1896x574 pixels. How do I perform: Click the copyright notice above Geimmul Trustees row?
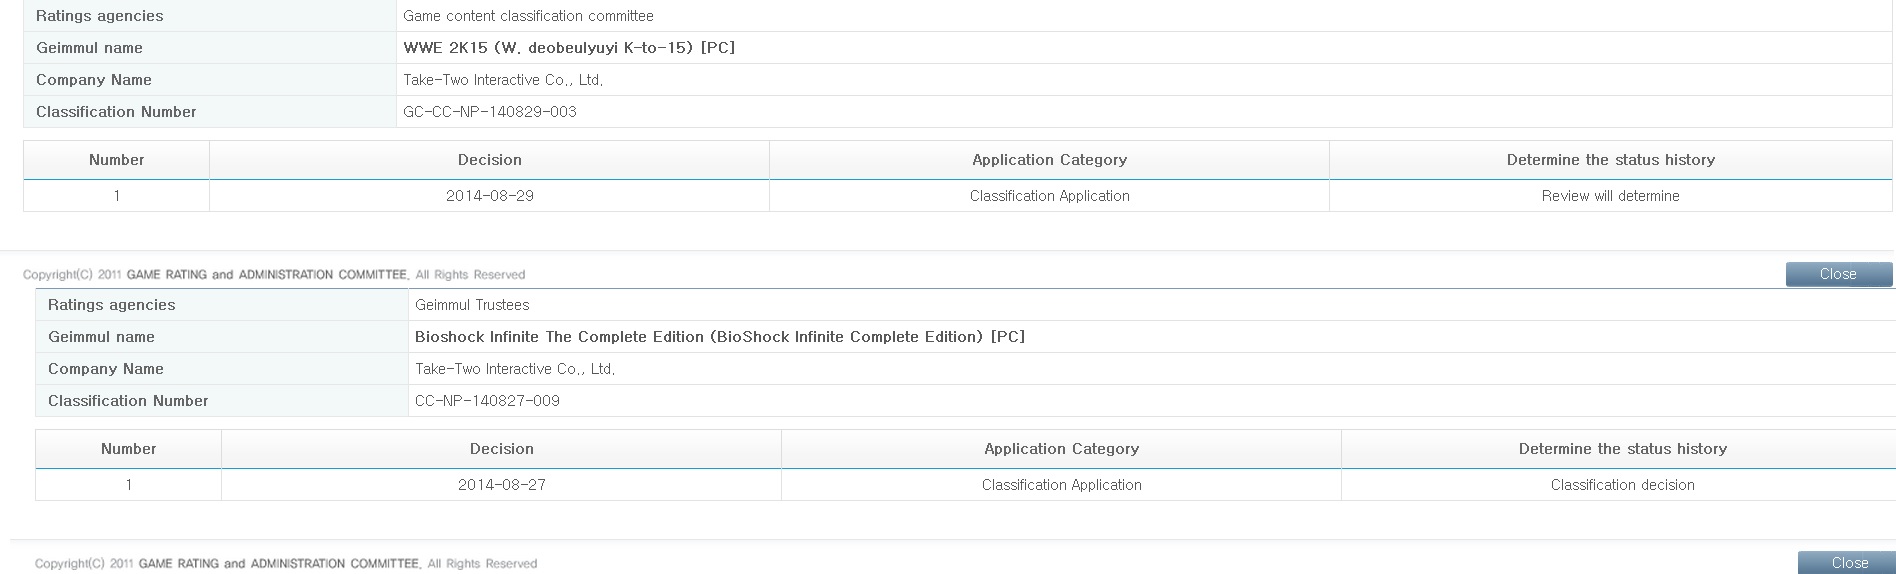point(273,275)
